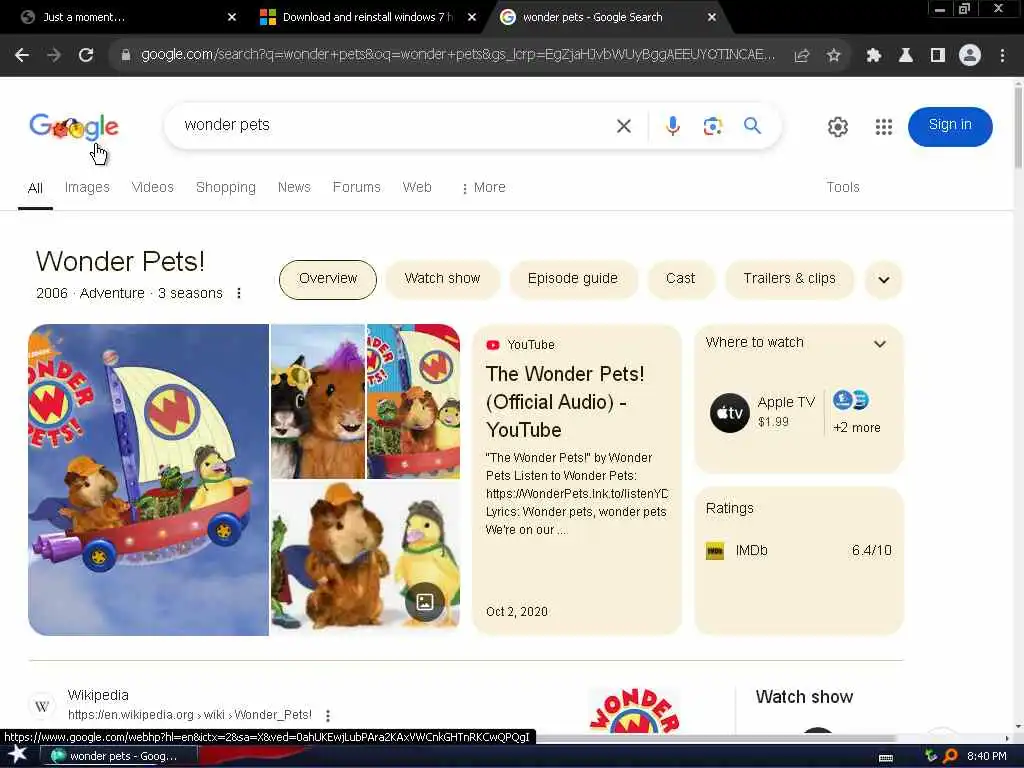Screen dimensions: 1024x768
Task: Select the Trailers & clips chip
Action: tap(789, 280)
